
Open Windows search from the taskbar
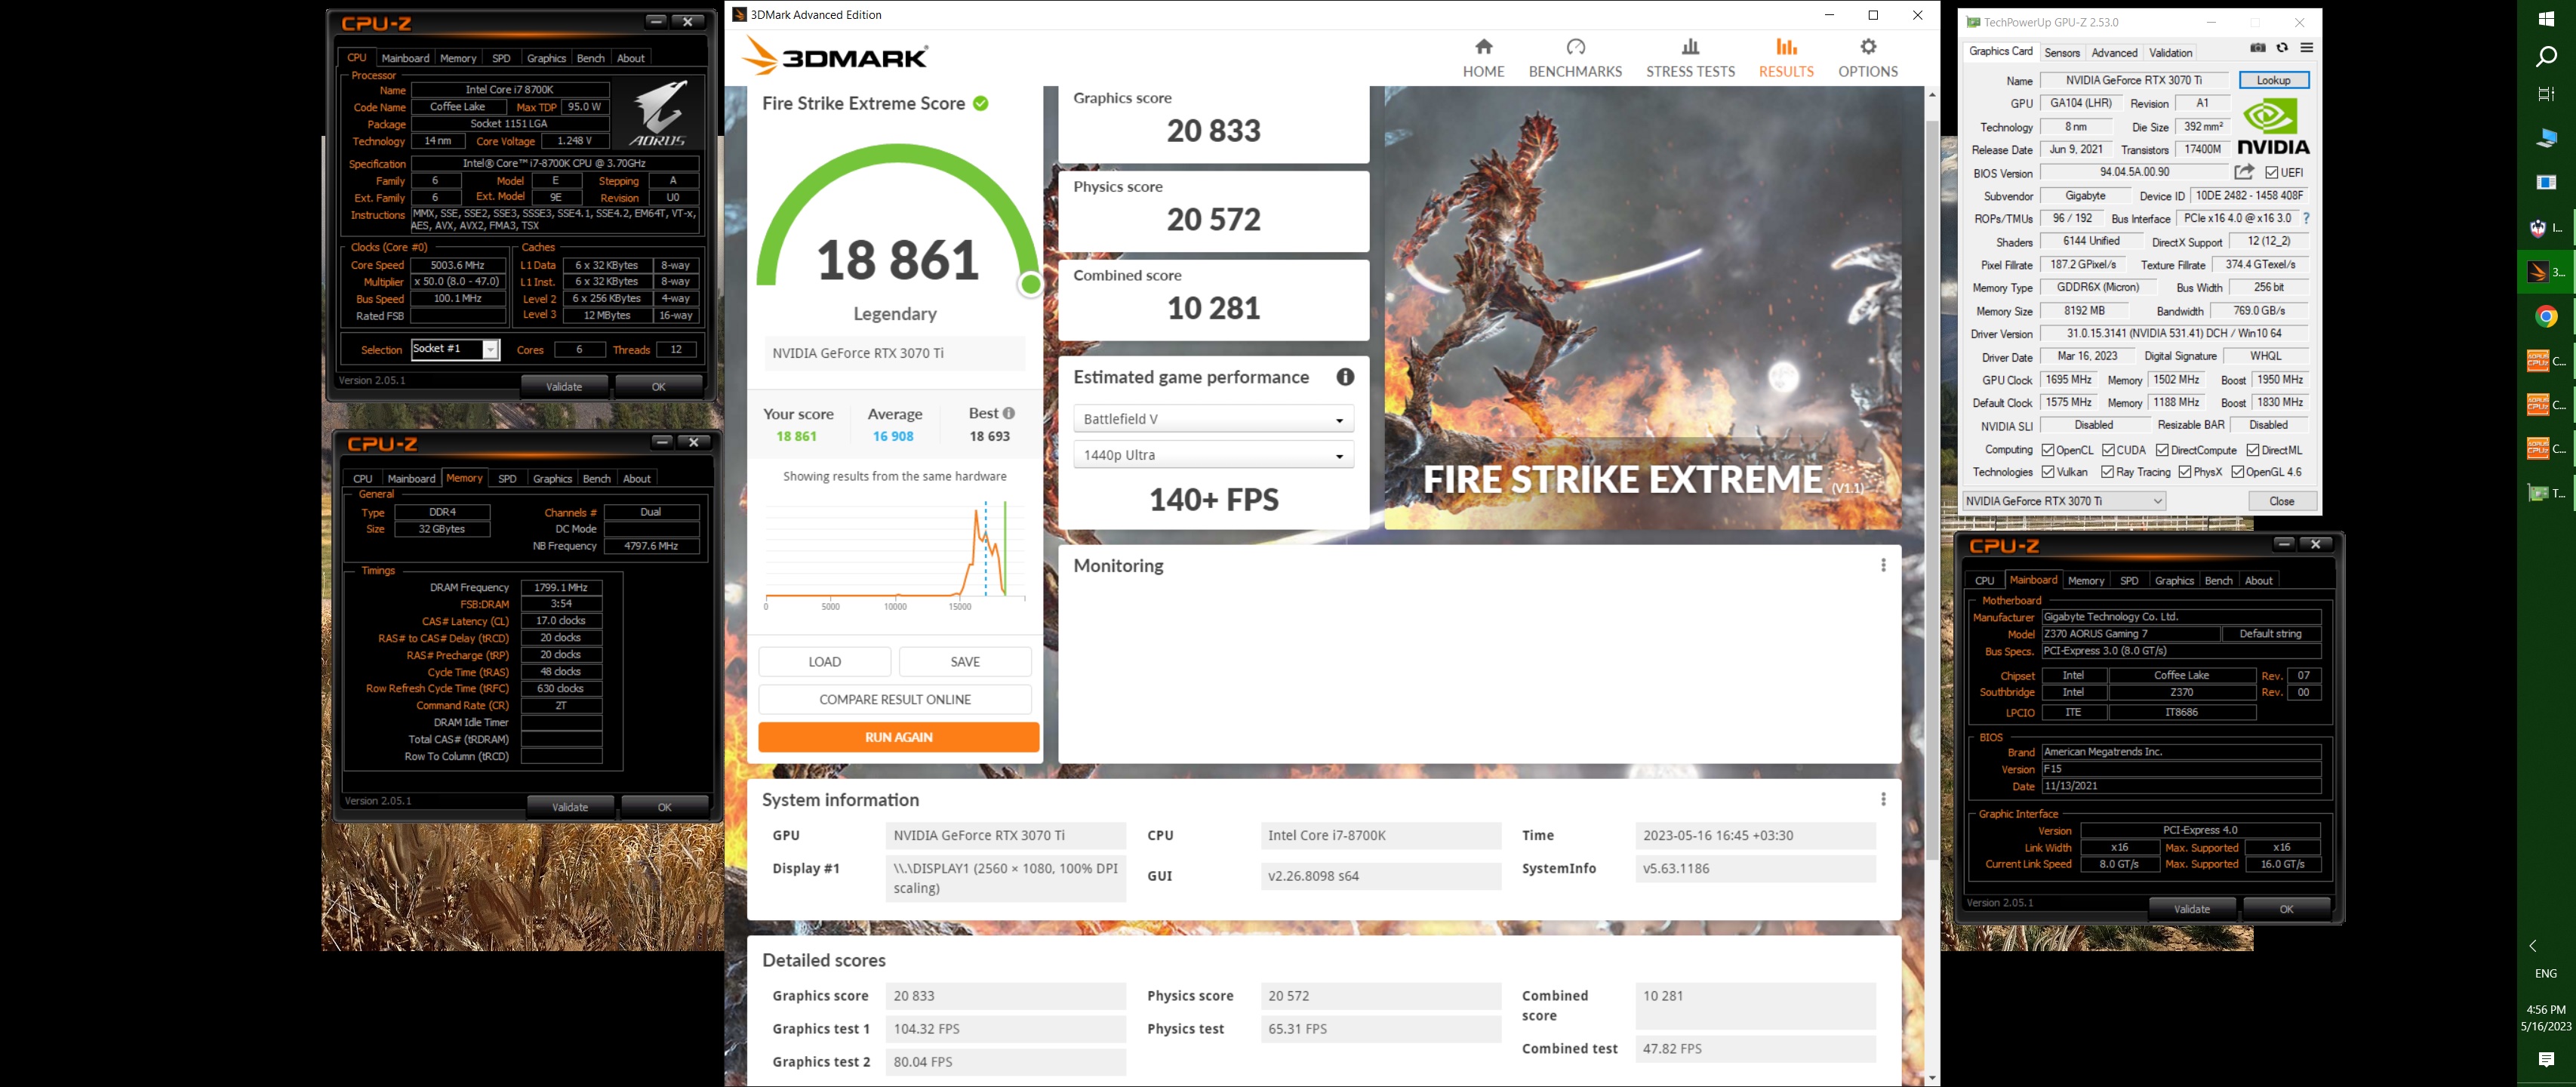click(x=2546, y=57)
